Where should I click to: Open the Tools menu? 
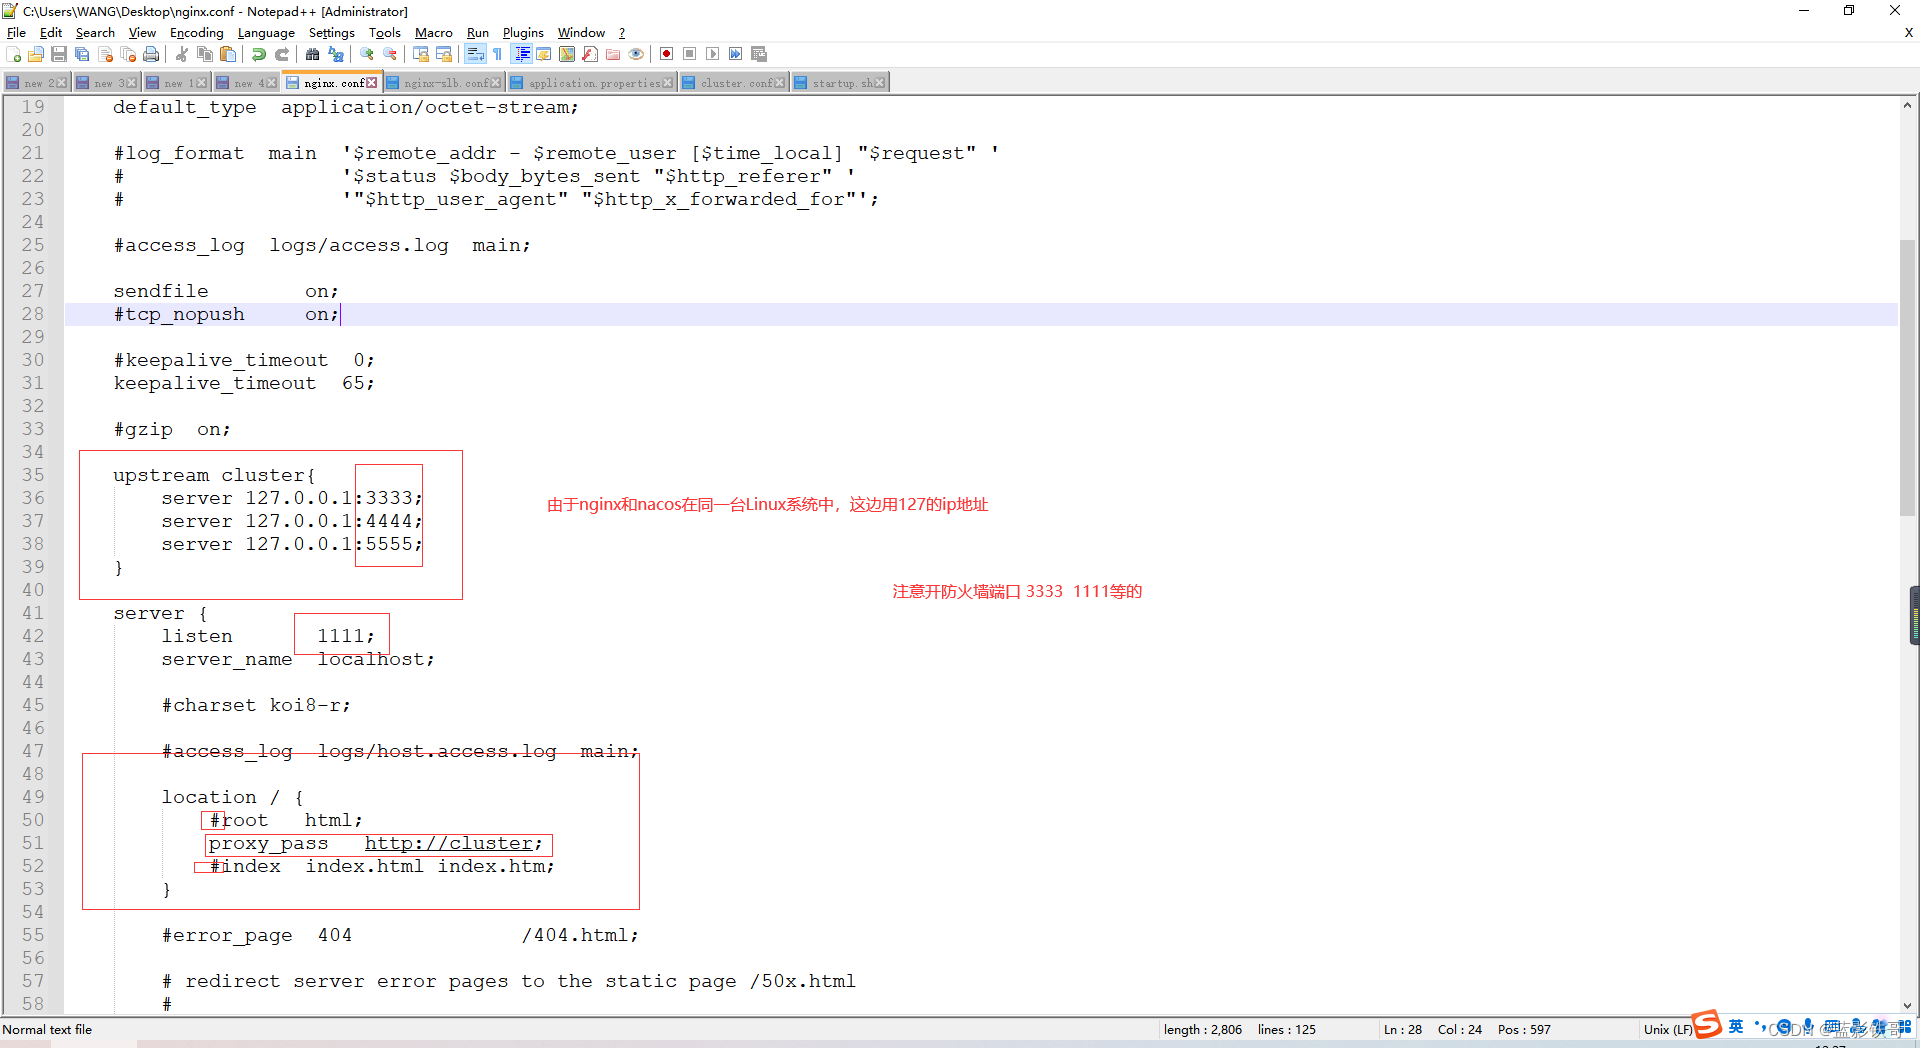385,33
